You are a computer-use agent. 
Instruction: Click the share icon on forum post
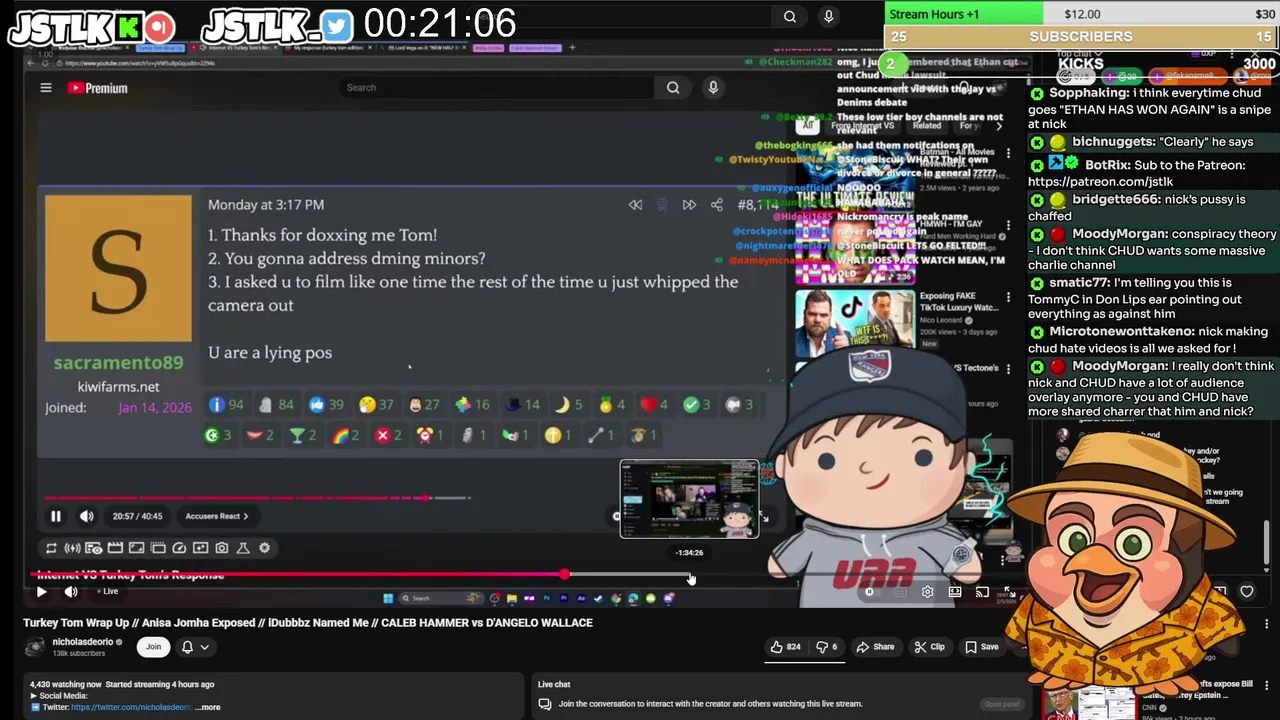(x=716, y=205)
